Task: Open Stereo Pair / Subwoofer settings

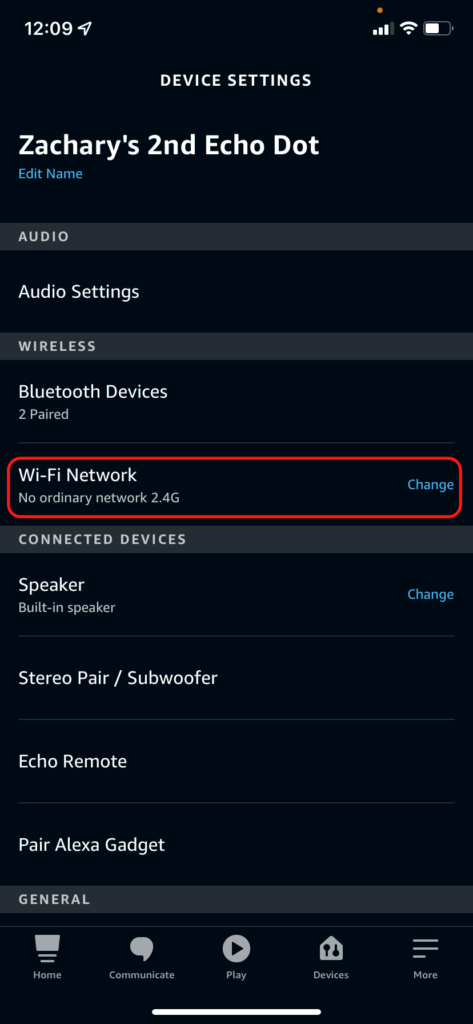Action: tap(236, 678)
